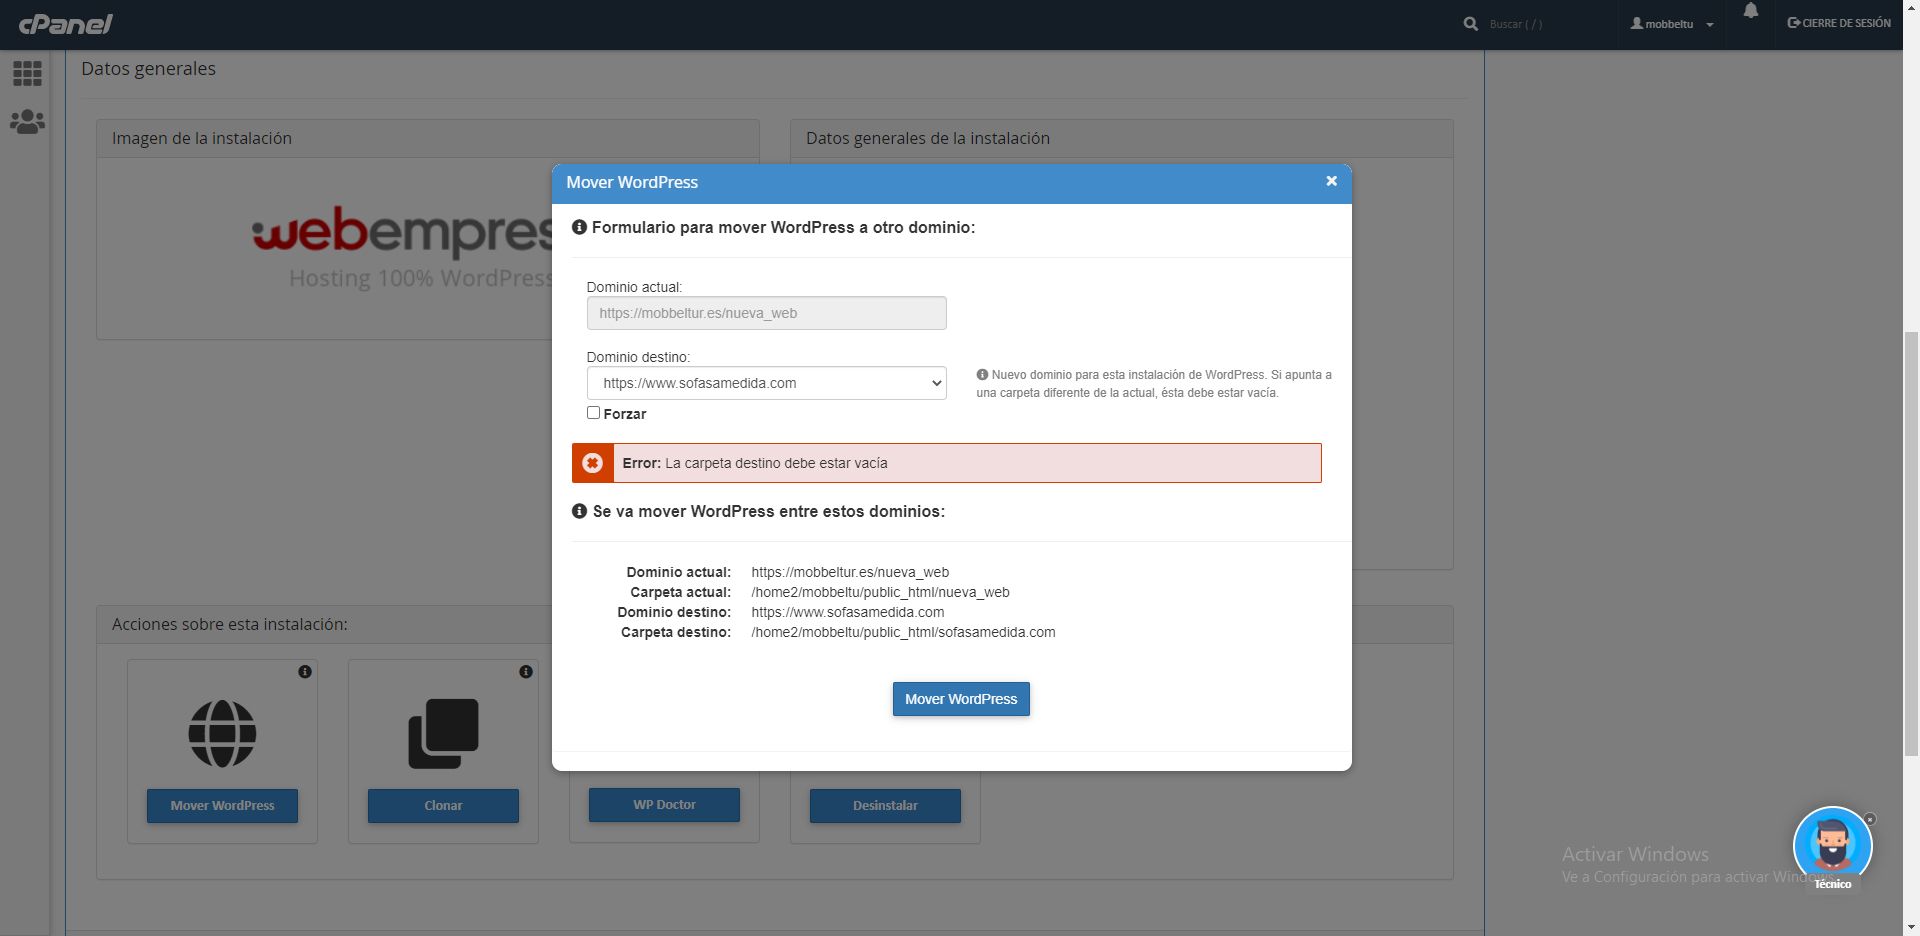Open the apps grid sidebar icon

[27, 73]
